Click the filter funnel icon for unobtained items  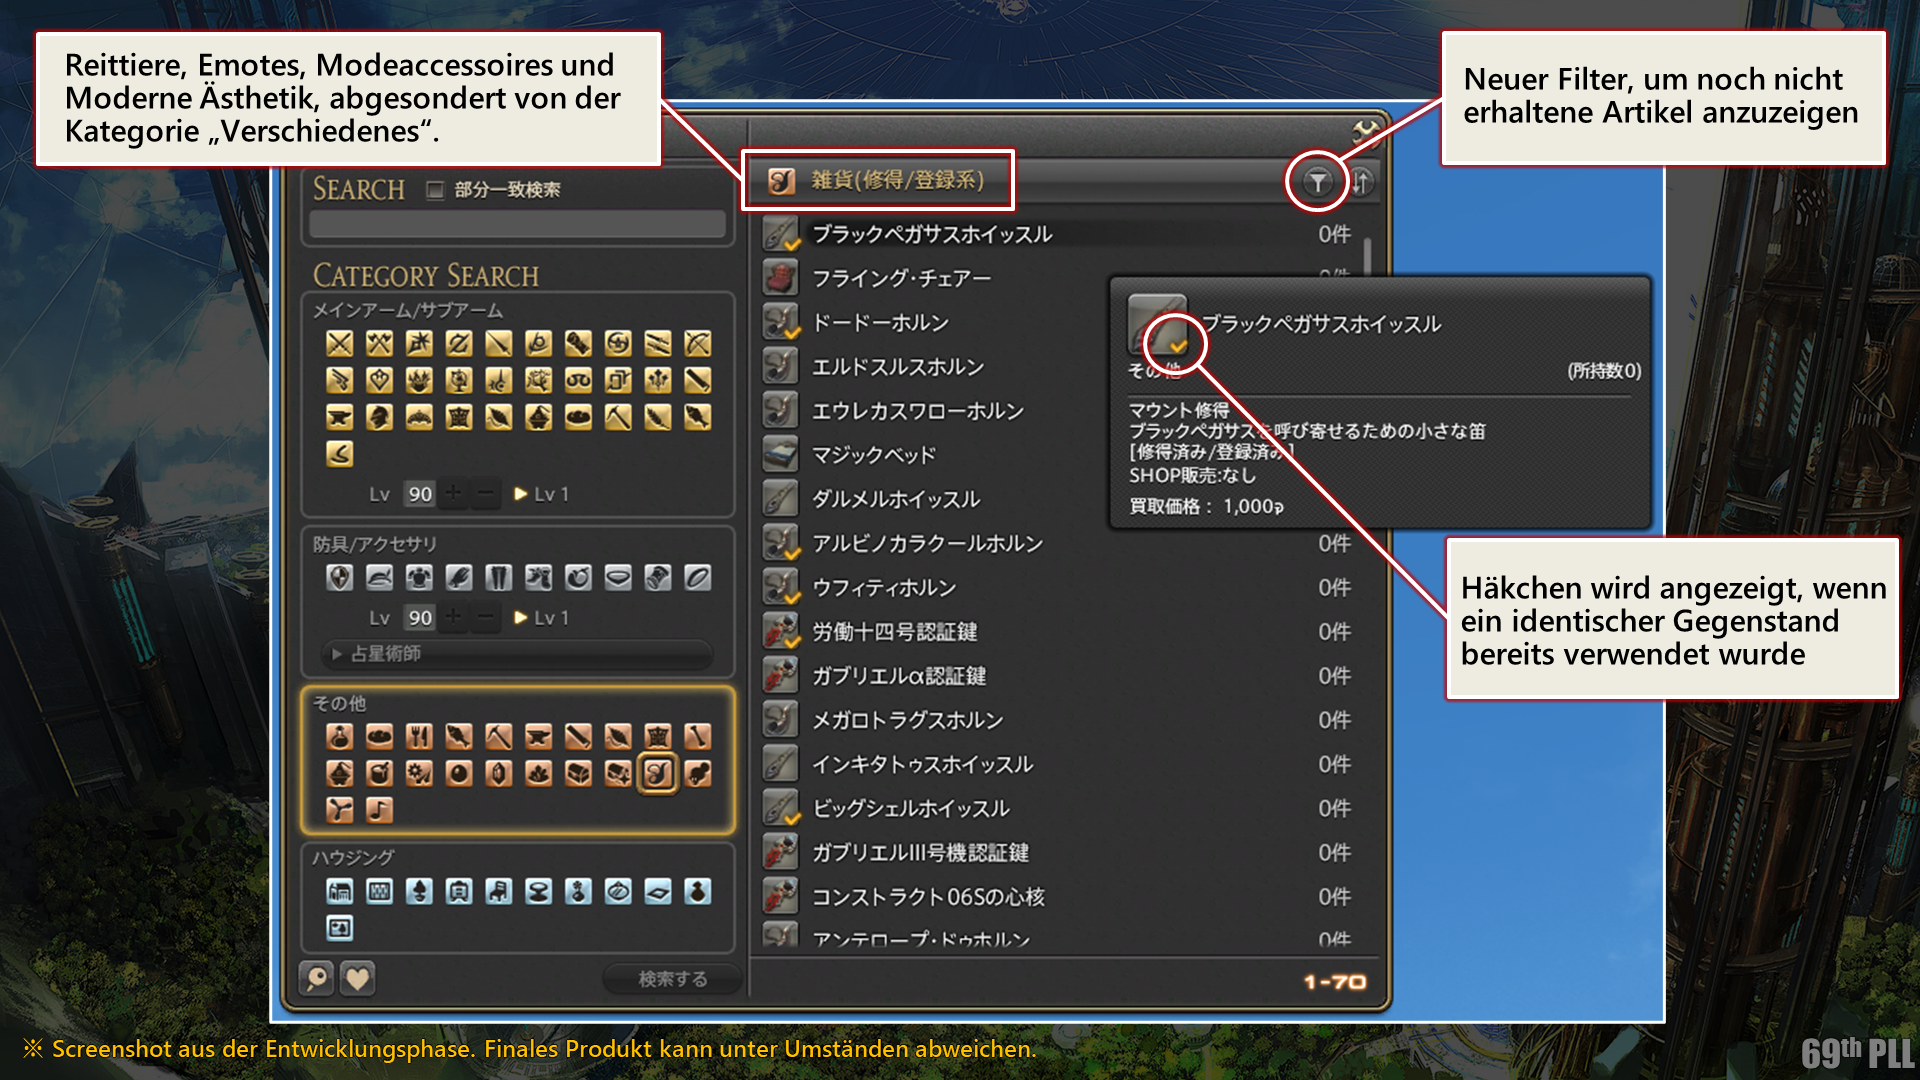pyautogui.click(x=1317, y=182)
